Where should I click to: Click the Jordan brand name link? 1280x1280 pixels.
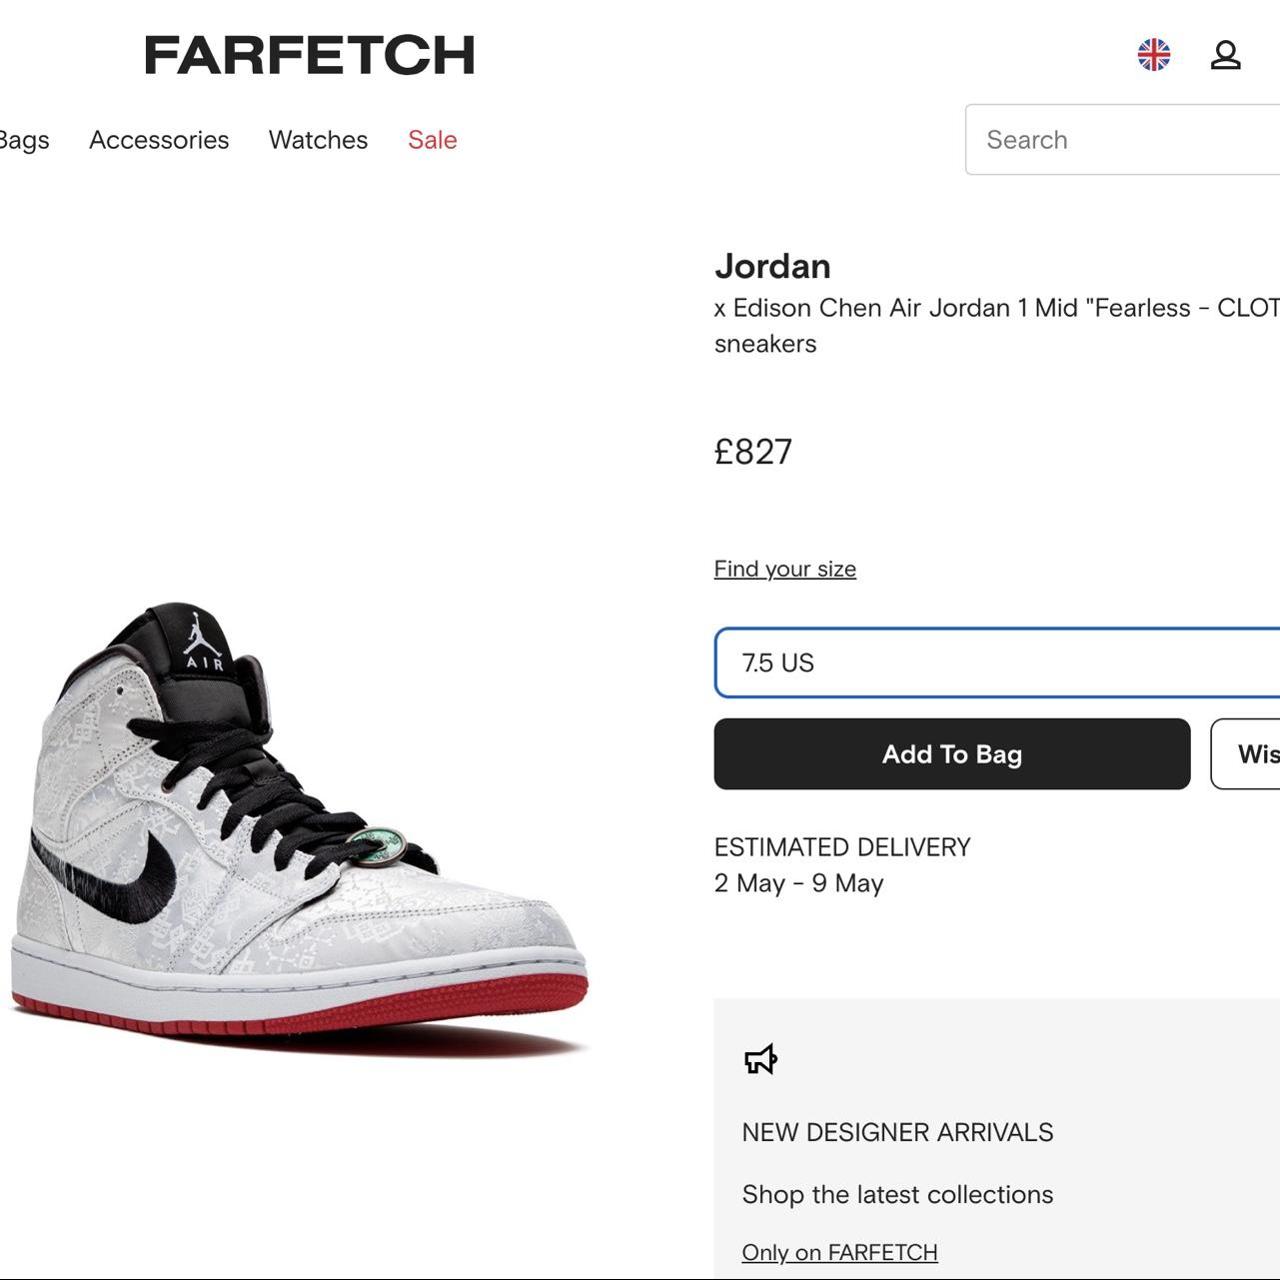pos(772,266)
